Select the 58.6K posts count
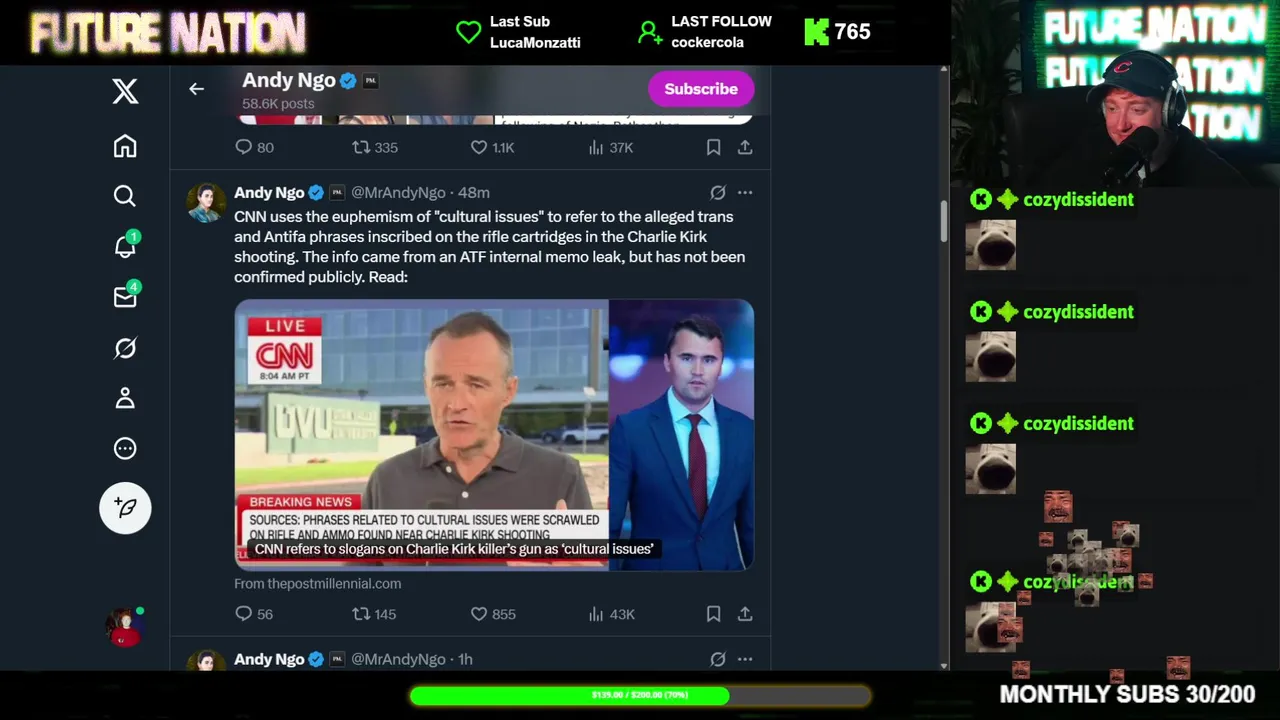The width and height of the screenshot is (1280, 720). (278, 103)
